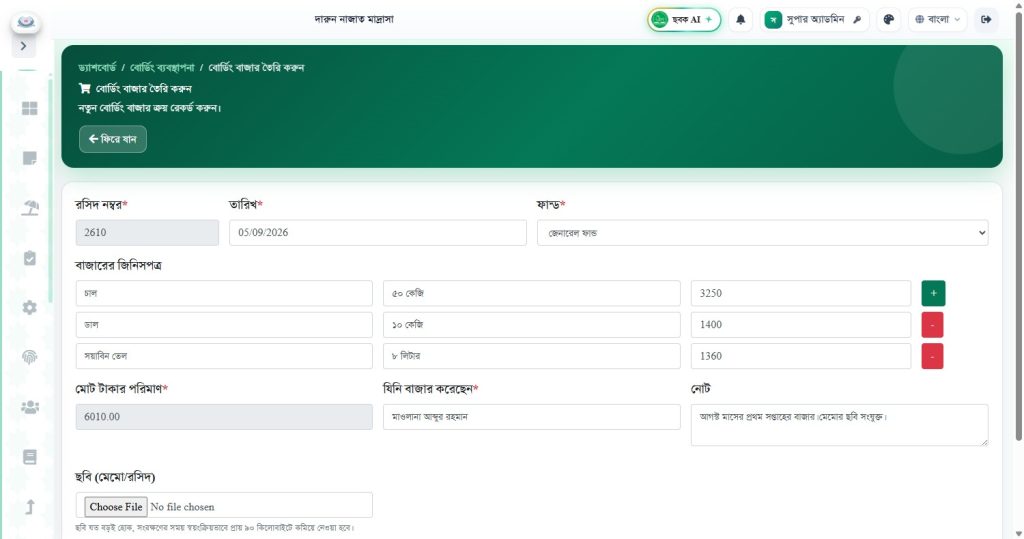Click the logout icon at top right
Image resolution: width=1024 pixels, height=539 pixels.
[x=986, y=20]
